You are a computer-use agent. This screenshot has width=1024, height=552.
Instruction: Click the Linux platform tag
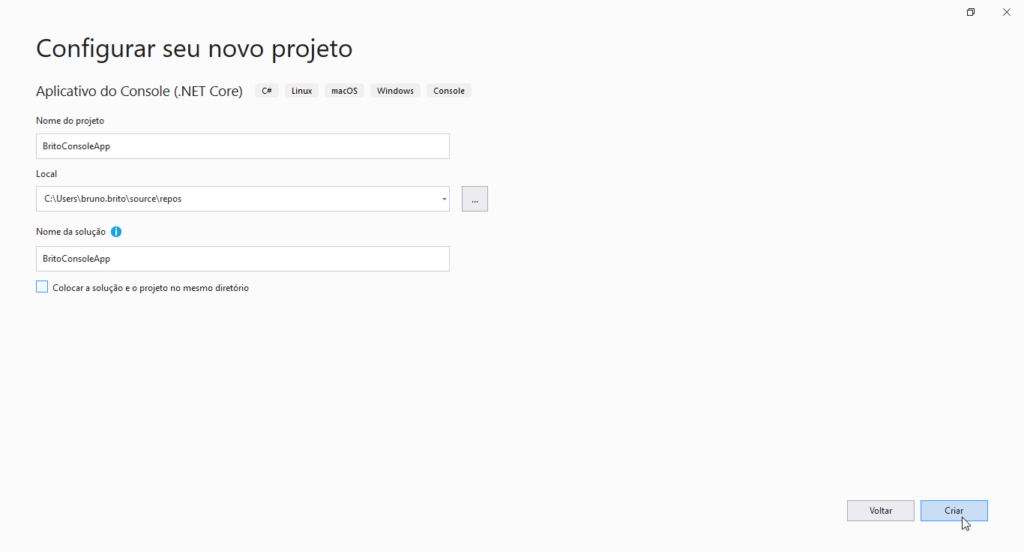[x=302, y=91]
